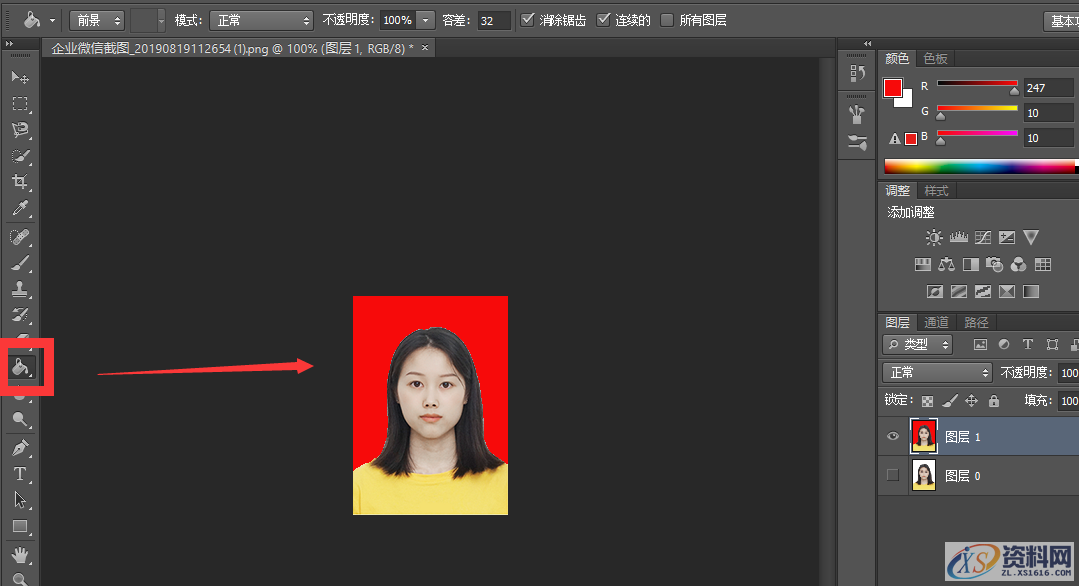
Task: Select the Hand tool
Action: coord(22,555)
